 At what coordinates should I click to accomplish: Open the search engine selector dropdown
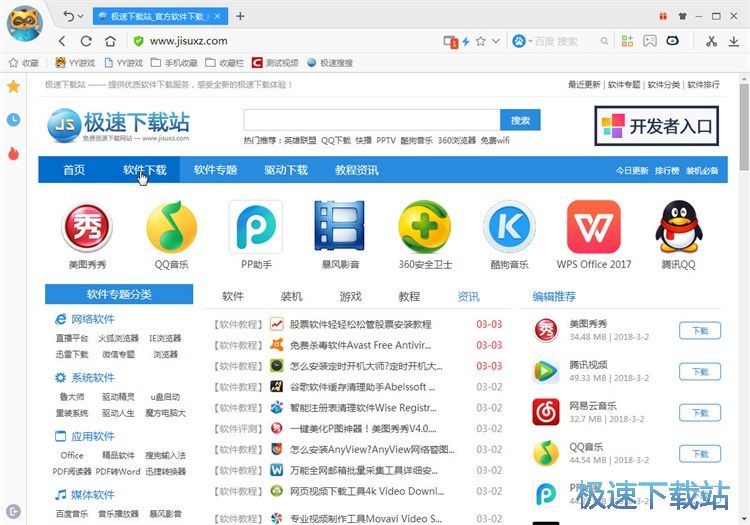click(x=522, y=41)
